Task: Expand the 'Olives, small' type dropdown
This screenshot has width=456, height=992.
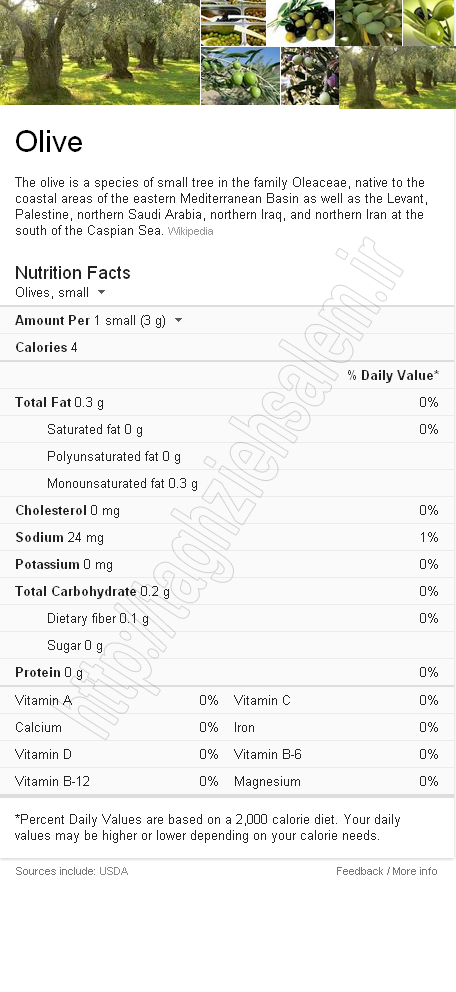Action: tap(61, 292)
